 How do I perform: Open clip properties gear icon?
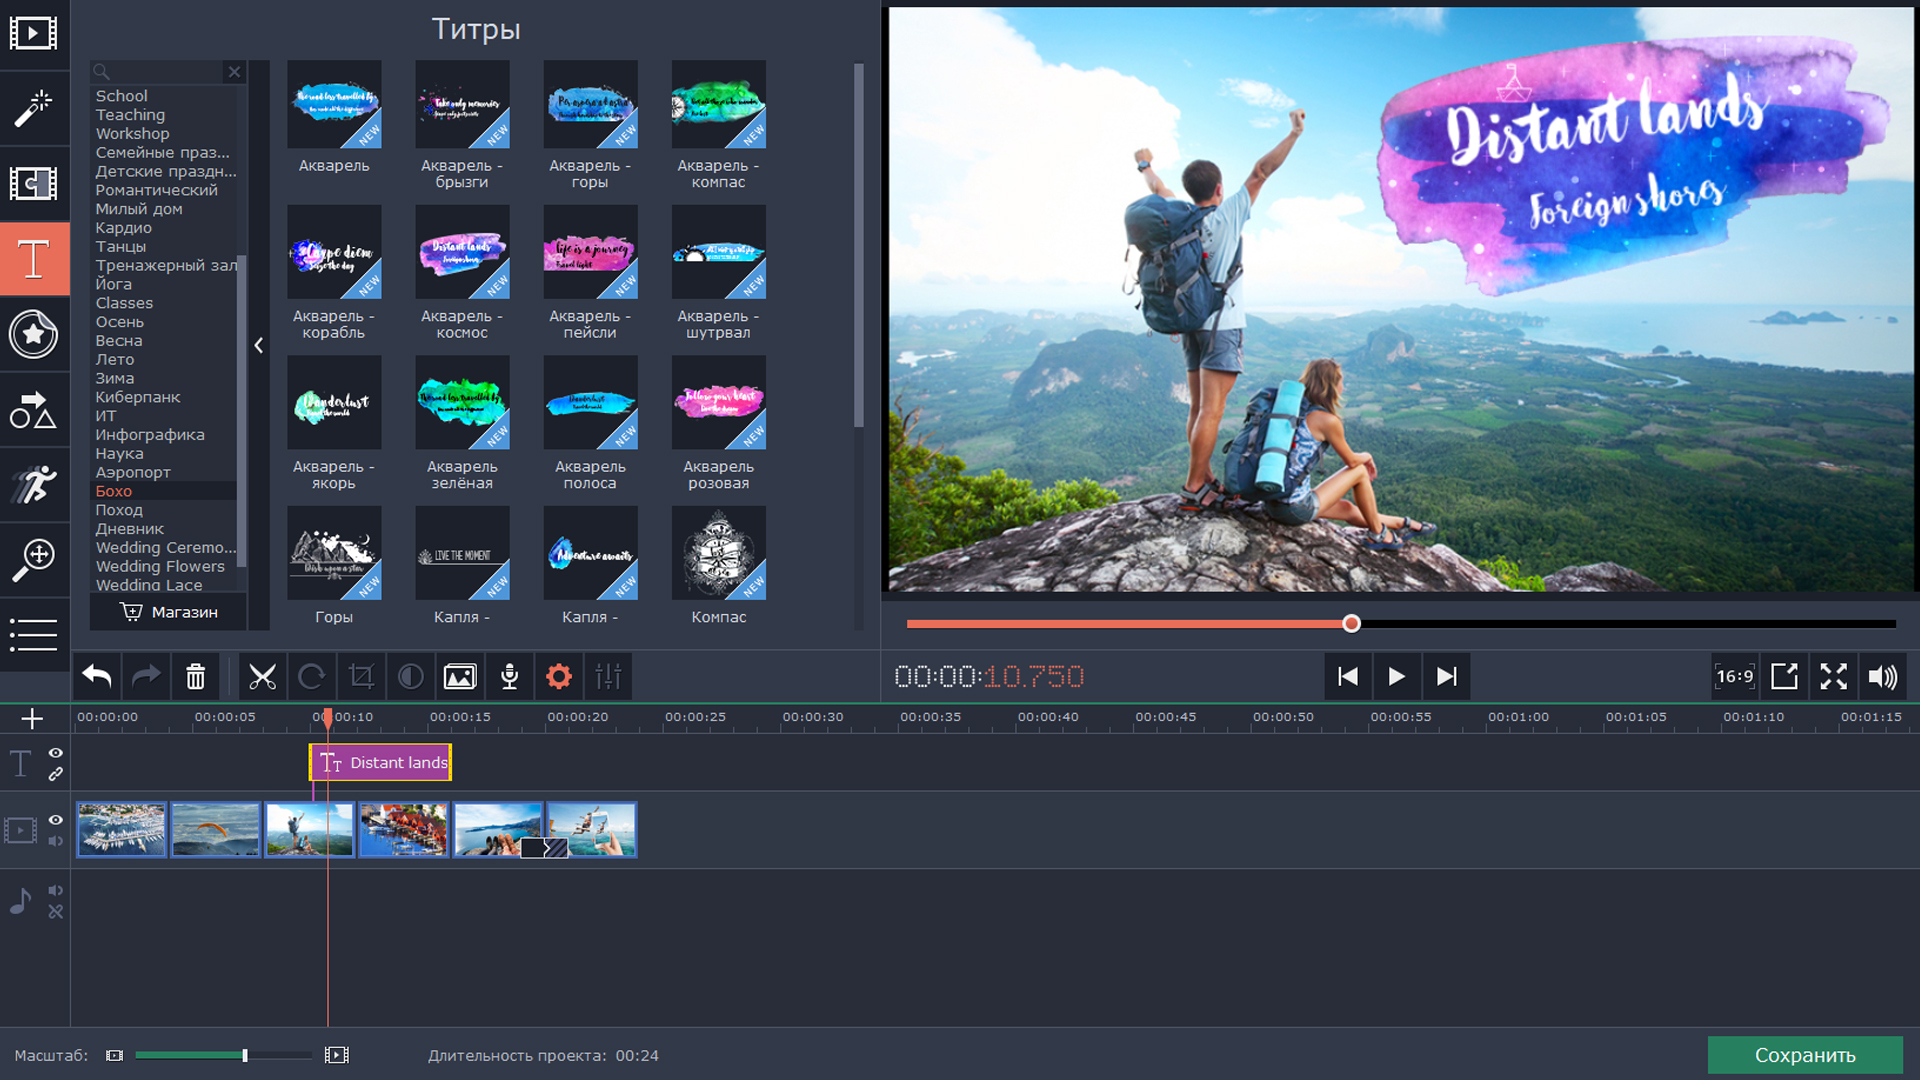tap(559, 677)
